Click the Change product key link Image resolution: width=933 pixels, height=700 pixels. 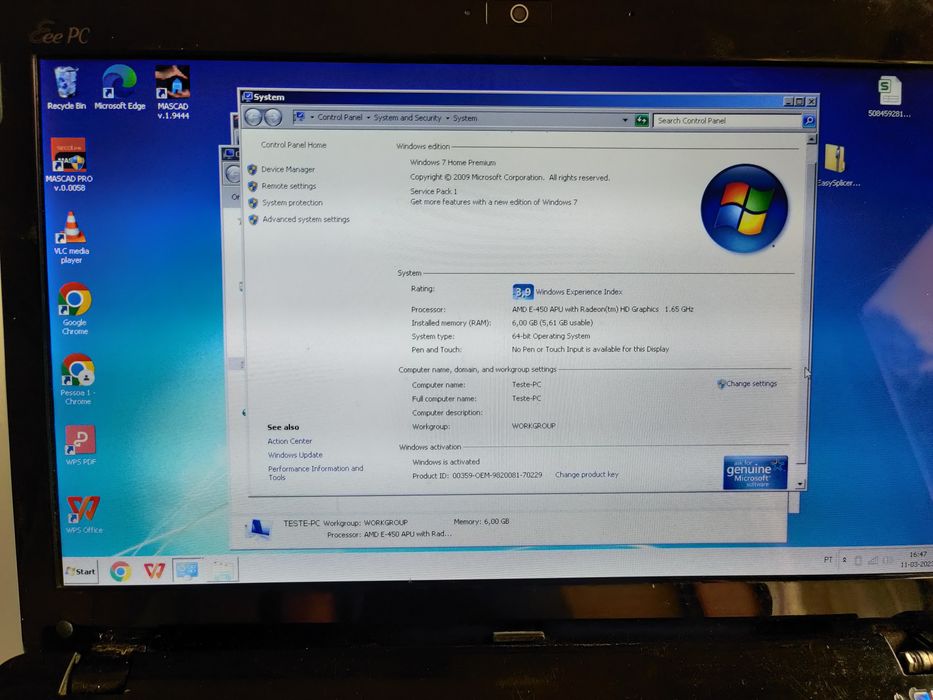click(x=587, y=474)
